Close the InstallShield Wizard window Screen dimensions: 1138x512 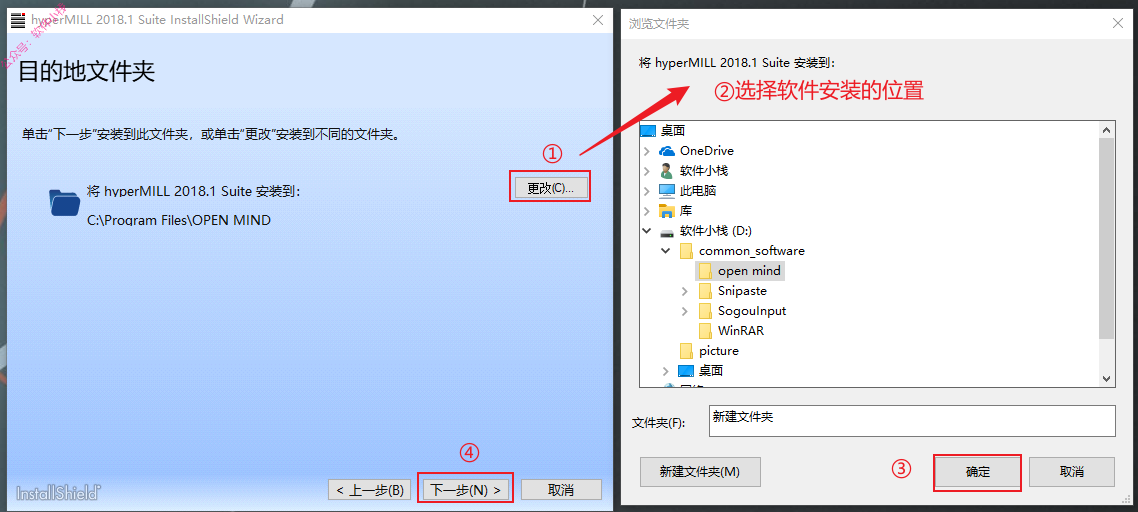click(598, 20)
